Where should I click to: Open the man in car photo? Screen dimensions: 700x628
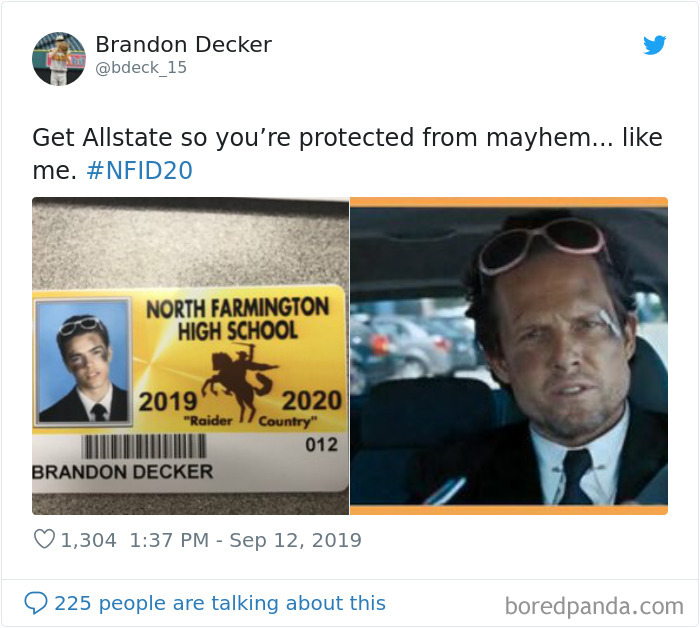pos(509,356)
